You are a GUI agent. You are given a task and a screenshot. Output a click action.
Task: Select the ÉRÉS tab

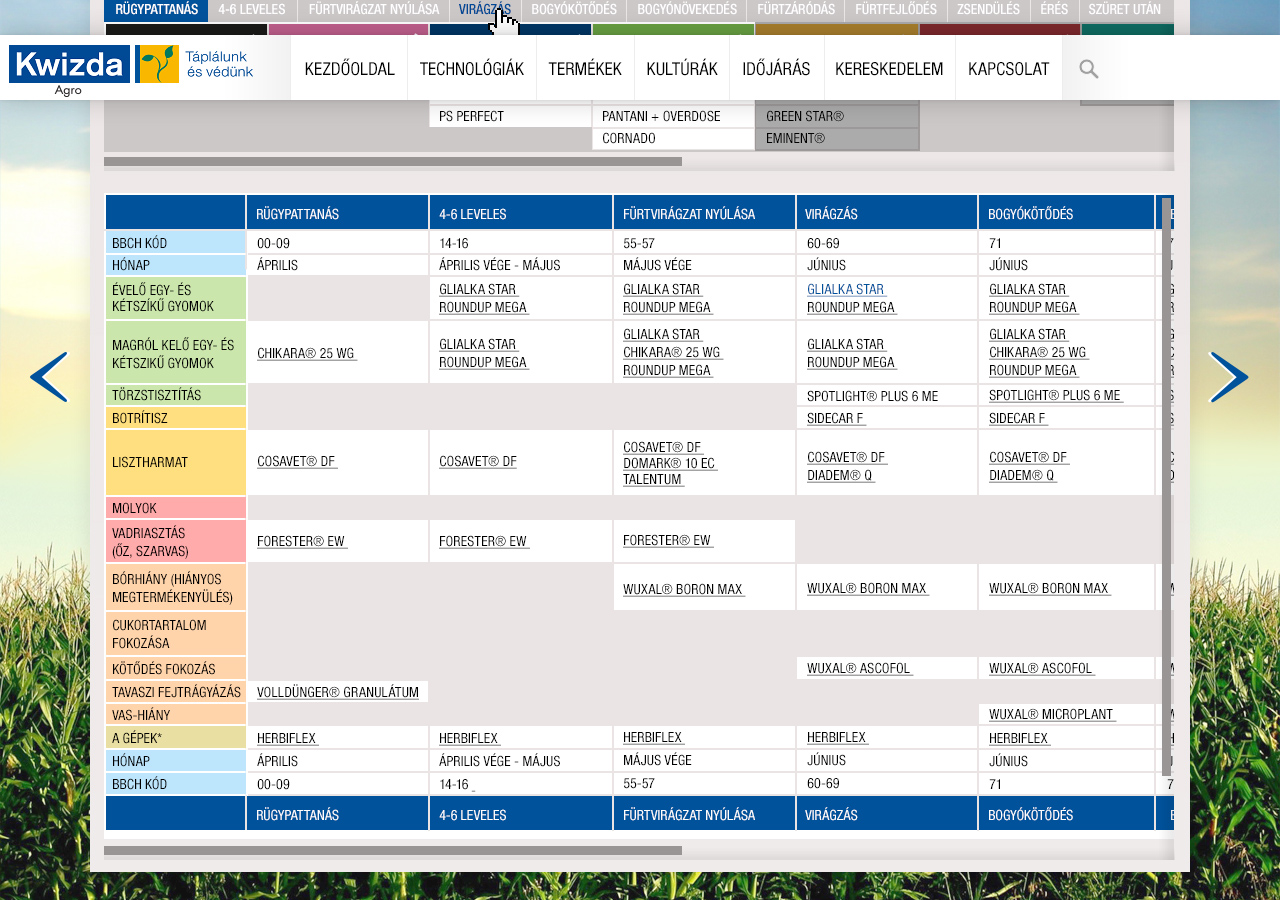1054,10
